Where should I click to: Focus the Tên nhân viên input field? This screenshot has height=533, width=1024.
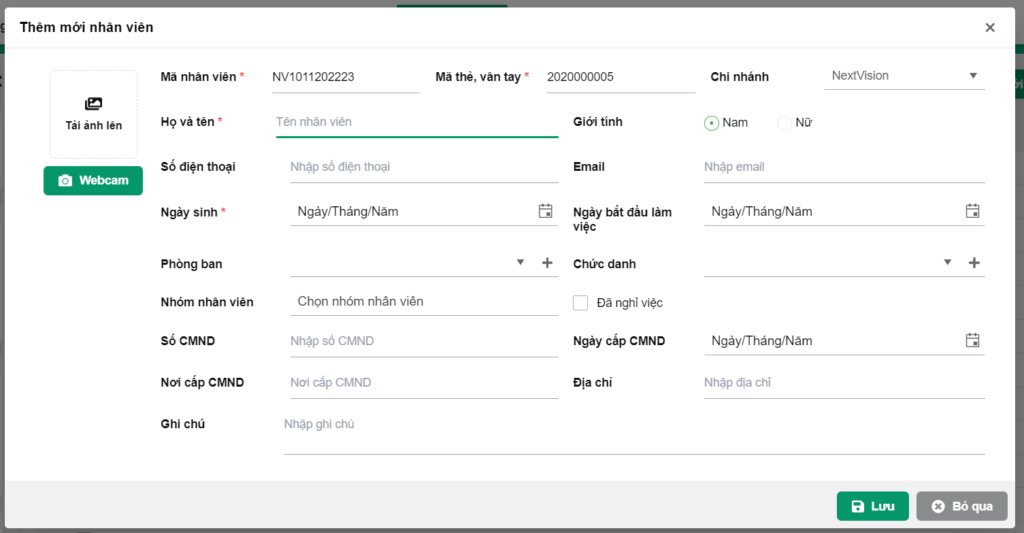(x=416, y=122)
